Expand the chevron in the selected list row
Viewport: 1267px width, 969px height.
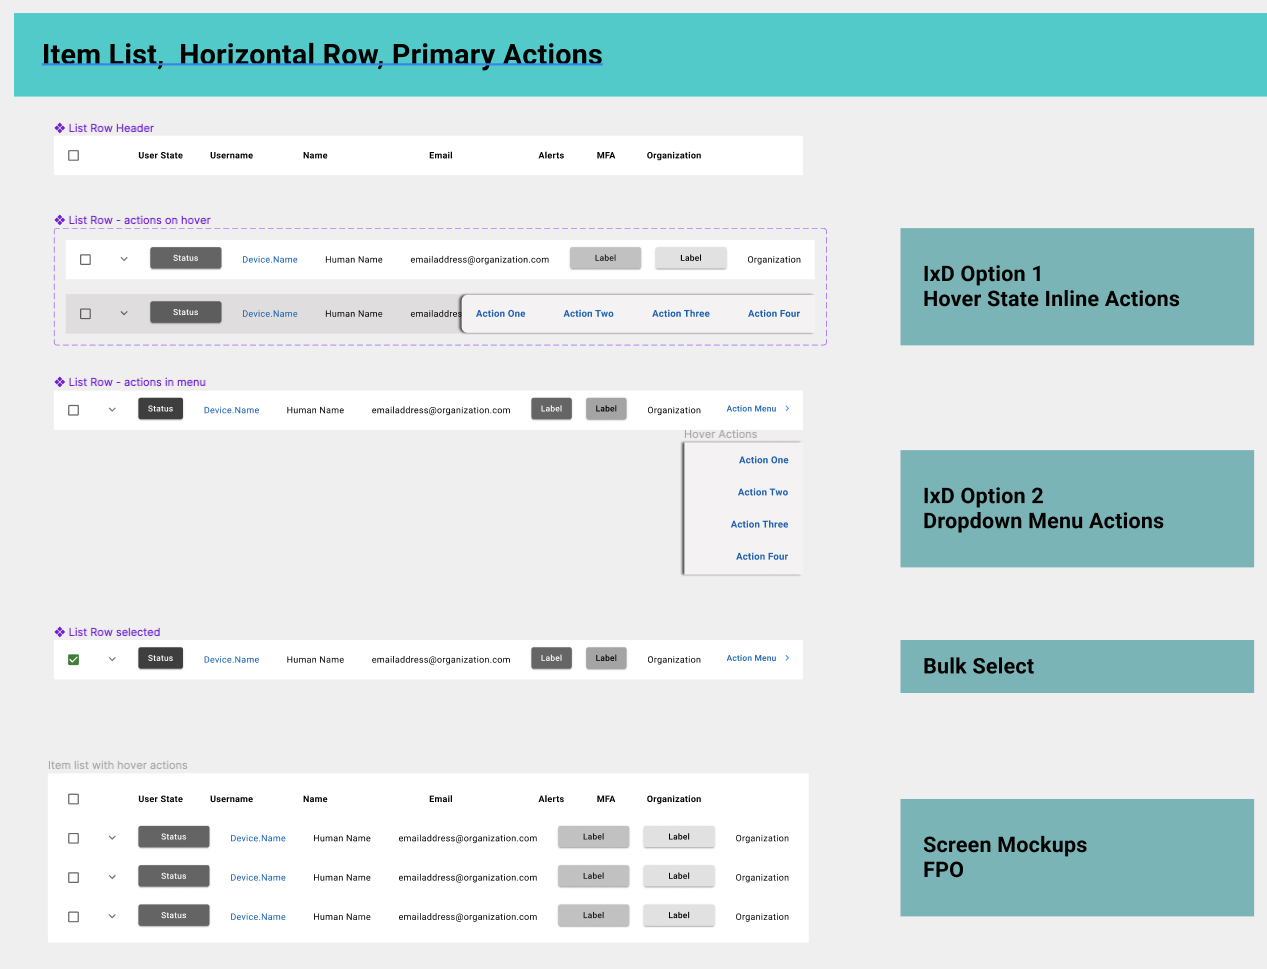pos(111,659)
